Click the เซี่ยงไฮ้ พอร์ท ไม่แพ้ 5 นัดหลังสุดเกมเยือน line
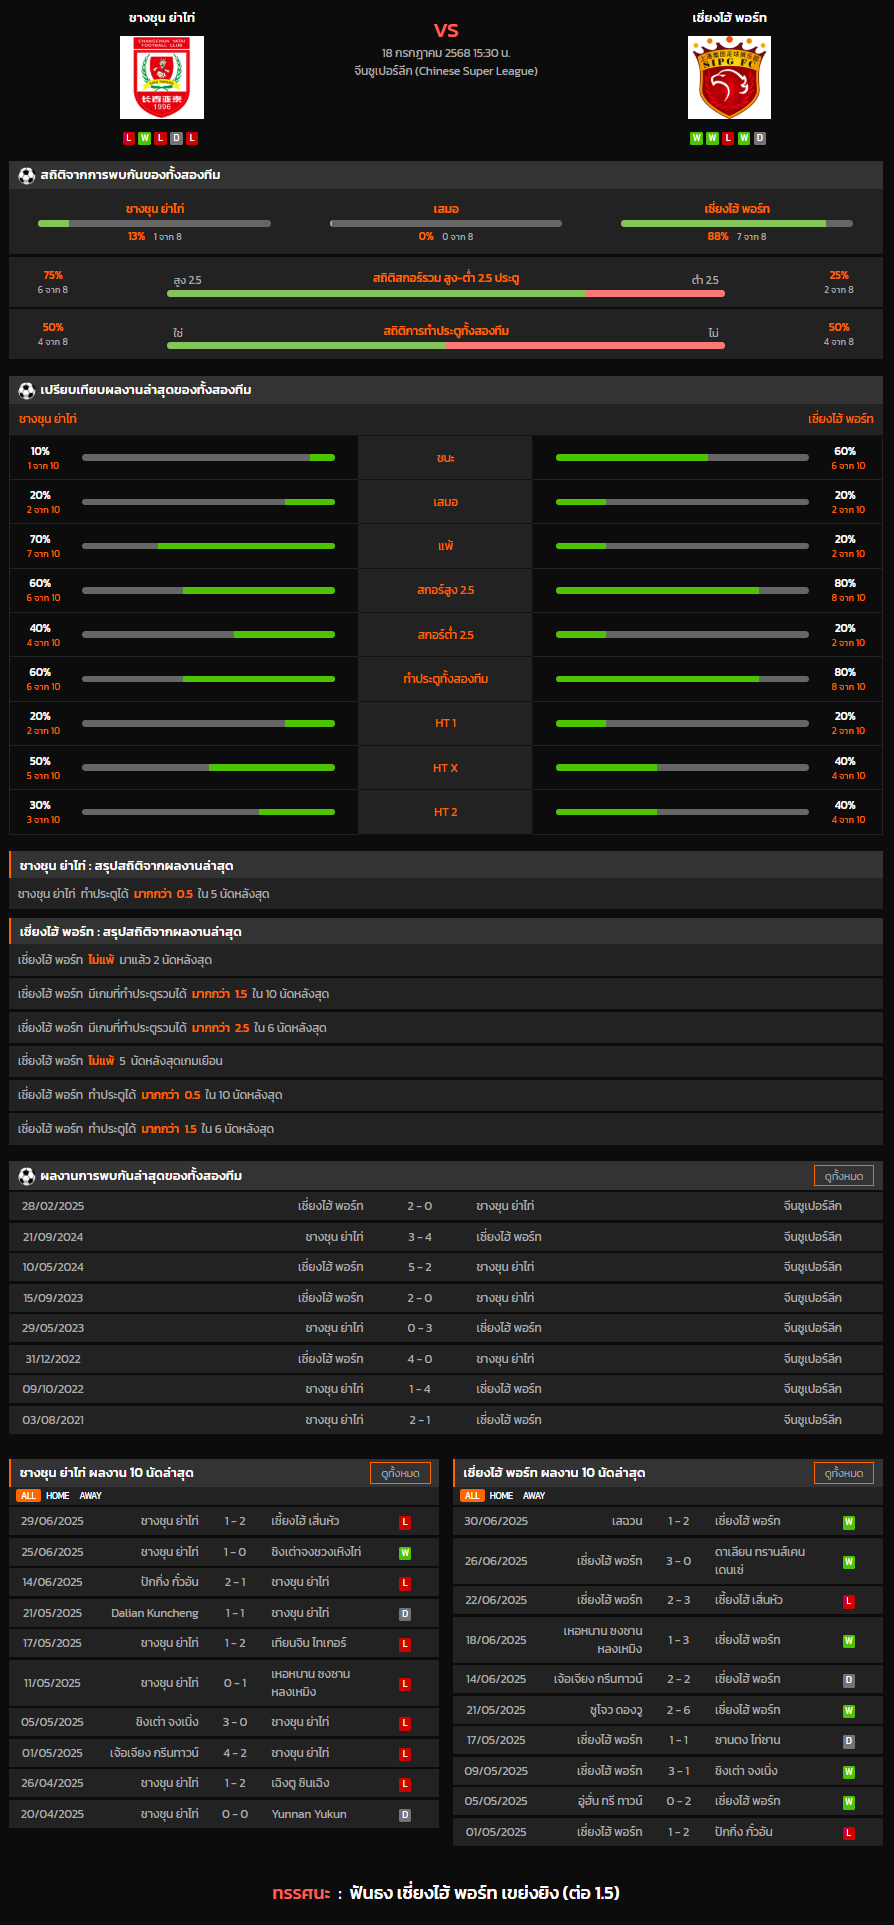Screen dimensions: 894x1925 click(120, 1061)
